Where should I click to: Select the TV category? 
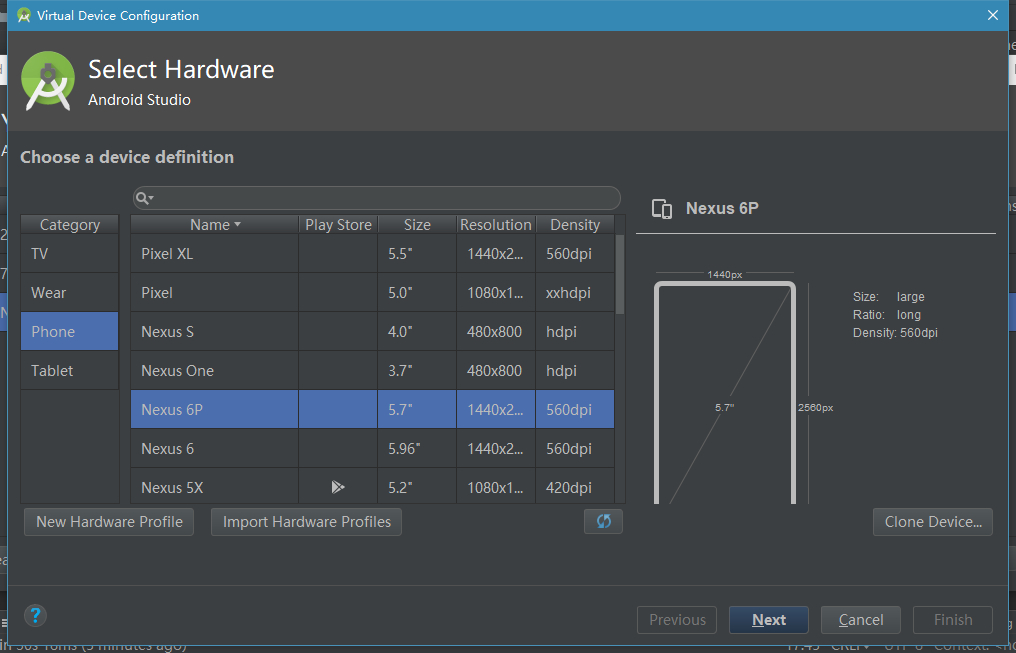tap(69, 253)
